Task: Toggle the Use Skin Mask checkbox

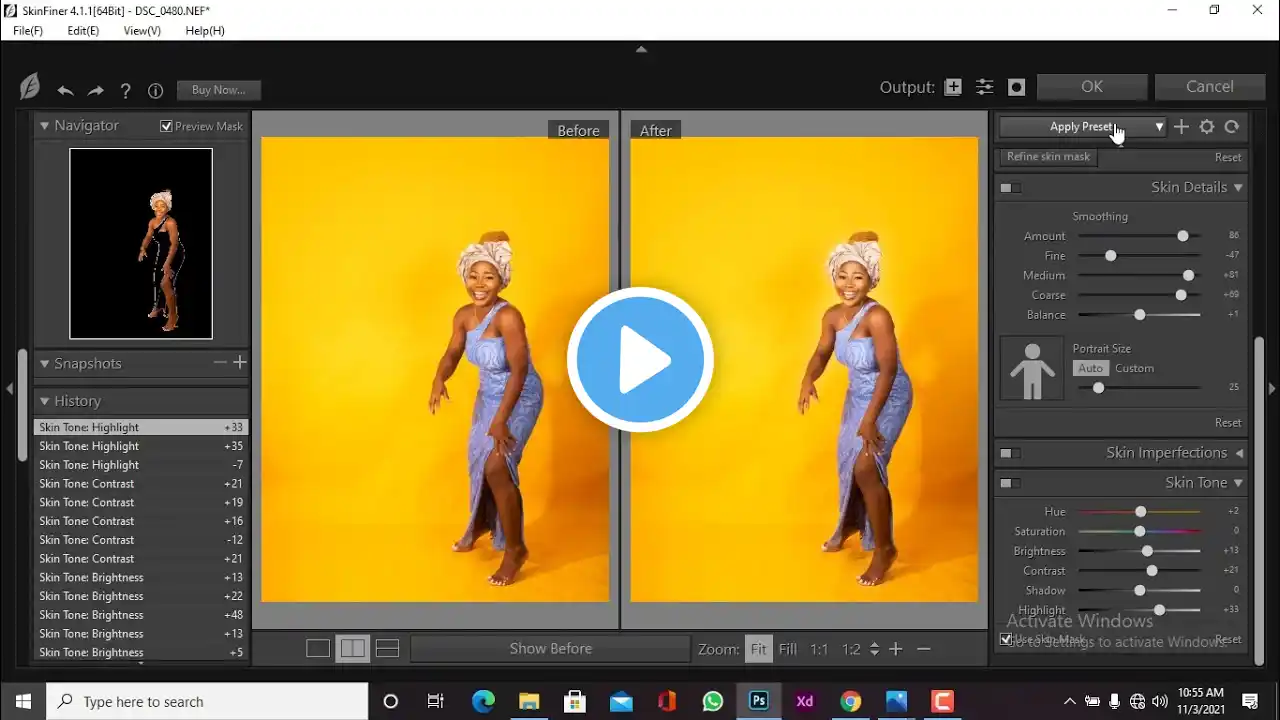Action: [1006, 639]
